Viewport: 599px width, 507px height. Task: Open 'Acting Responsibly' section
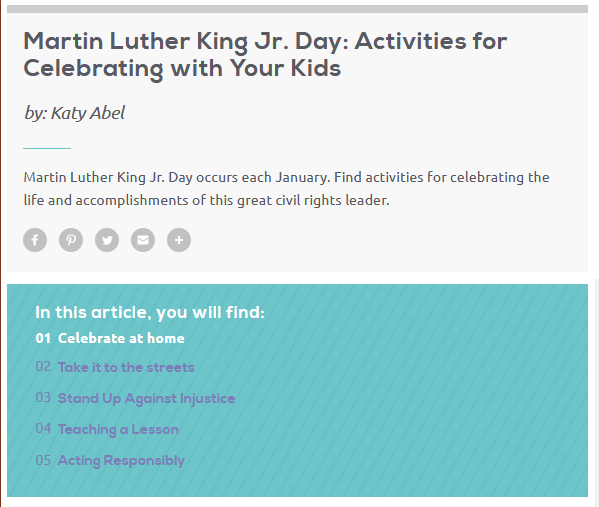121,460
